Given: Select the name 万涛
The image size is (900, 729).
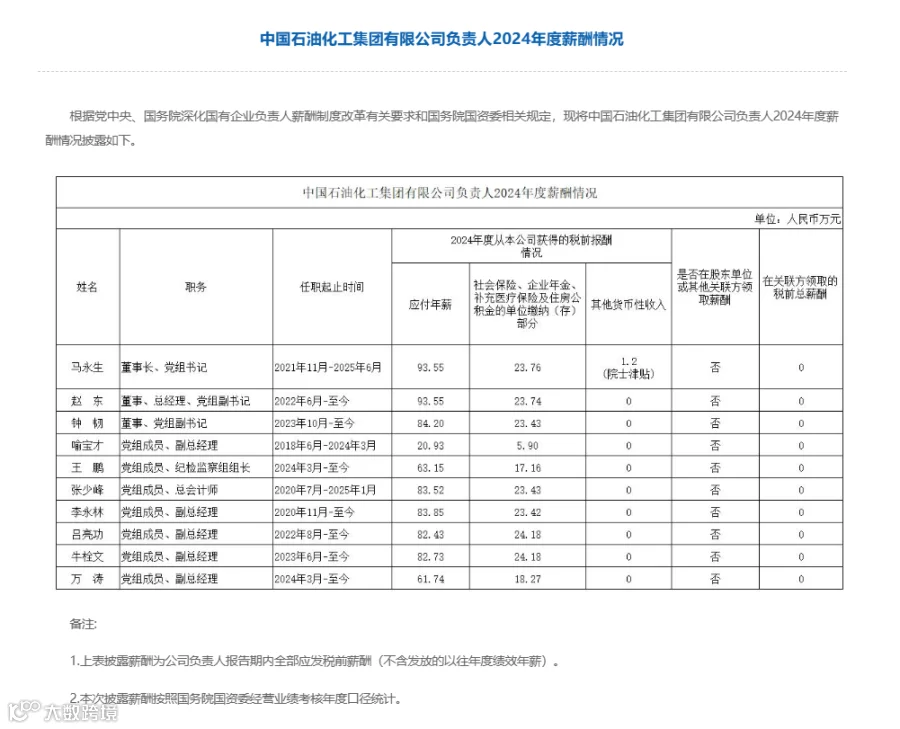Looking at the screenshot, I should (x=87, y=579).
